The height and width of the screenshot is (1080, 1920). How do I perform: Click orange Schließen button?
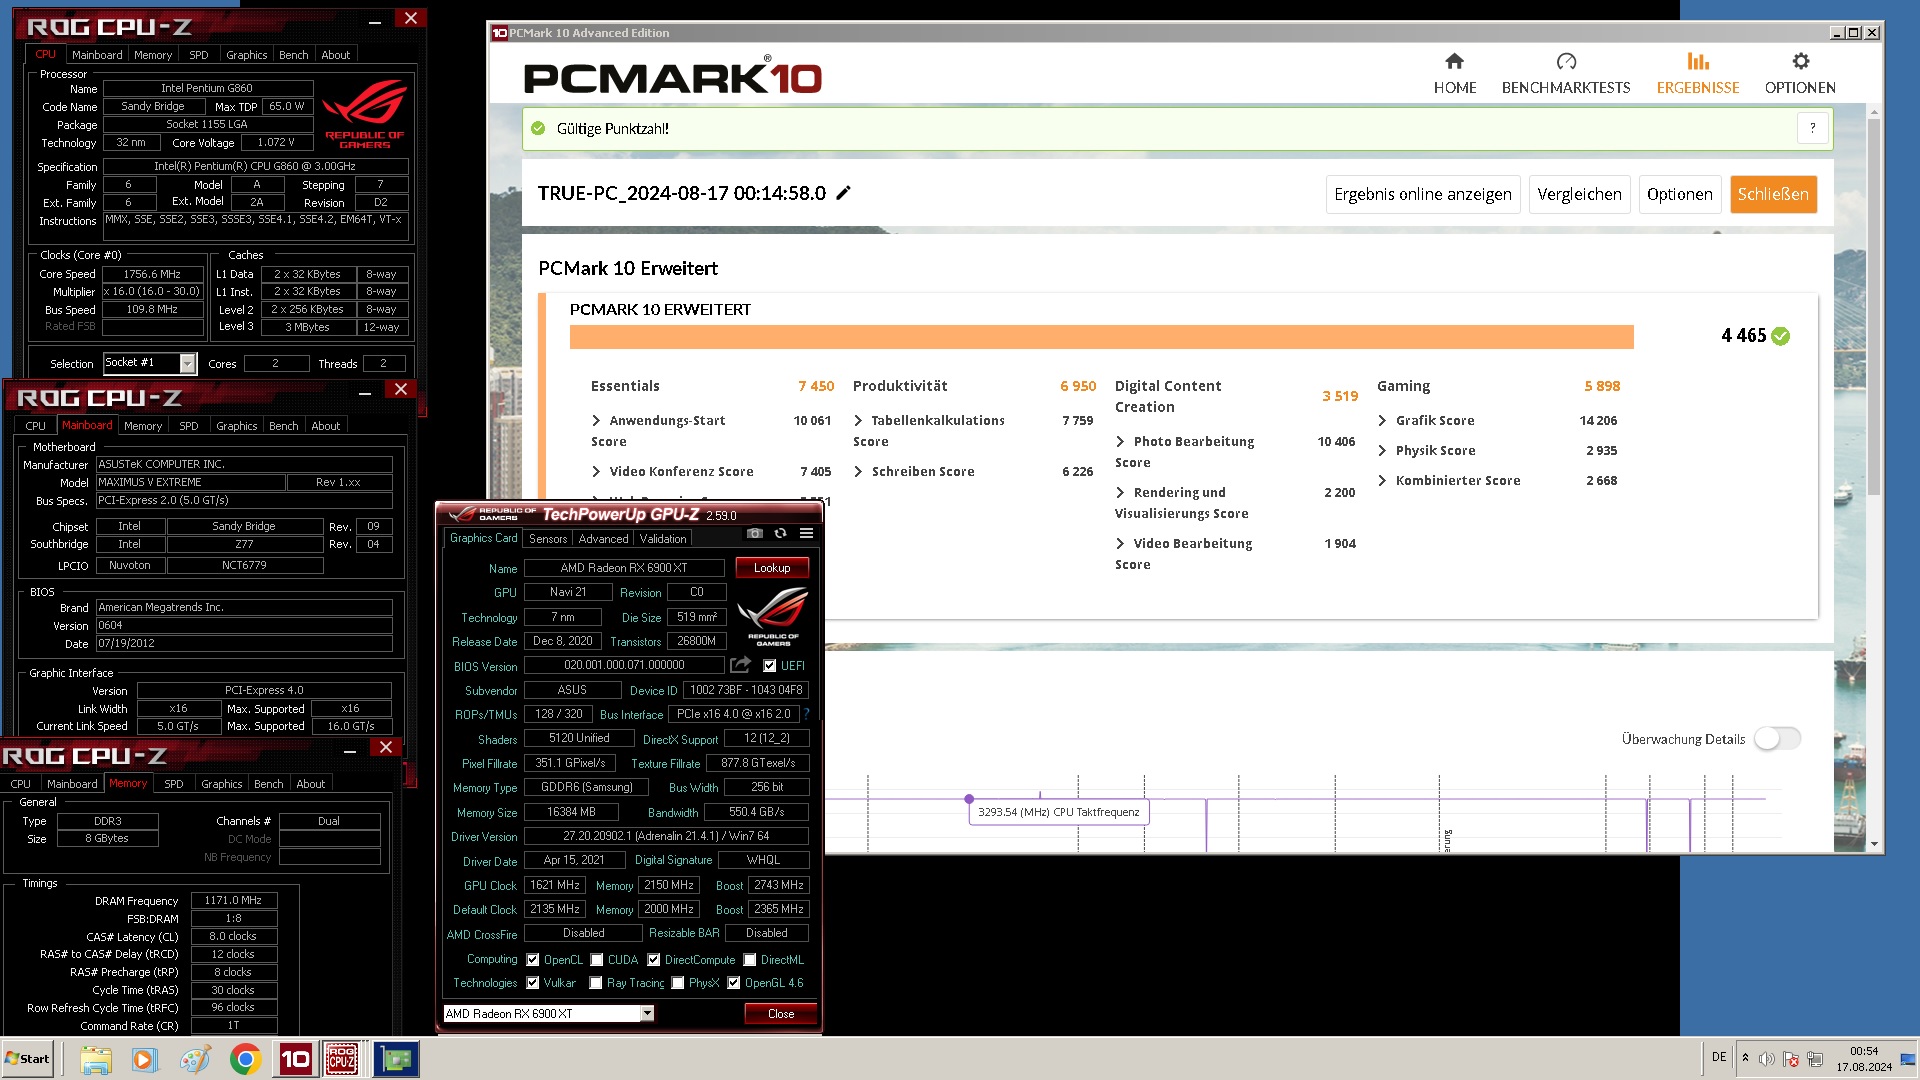pyautogui.click(x=1773, y=194)
